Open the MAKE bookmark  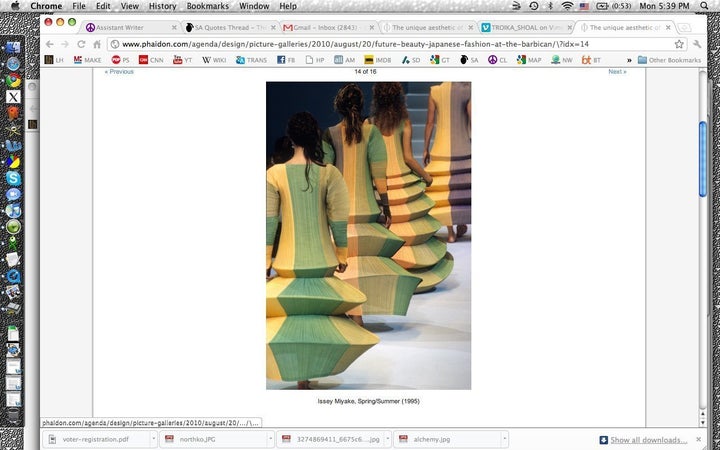[87, 60]
